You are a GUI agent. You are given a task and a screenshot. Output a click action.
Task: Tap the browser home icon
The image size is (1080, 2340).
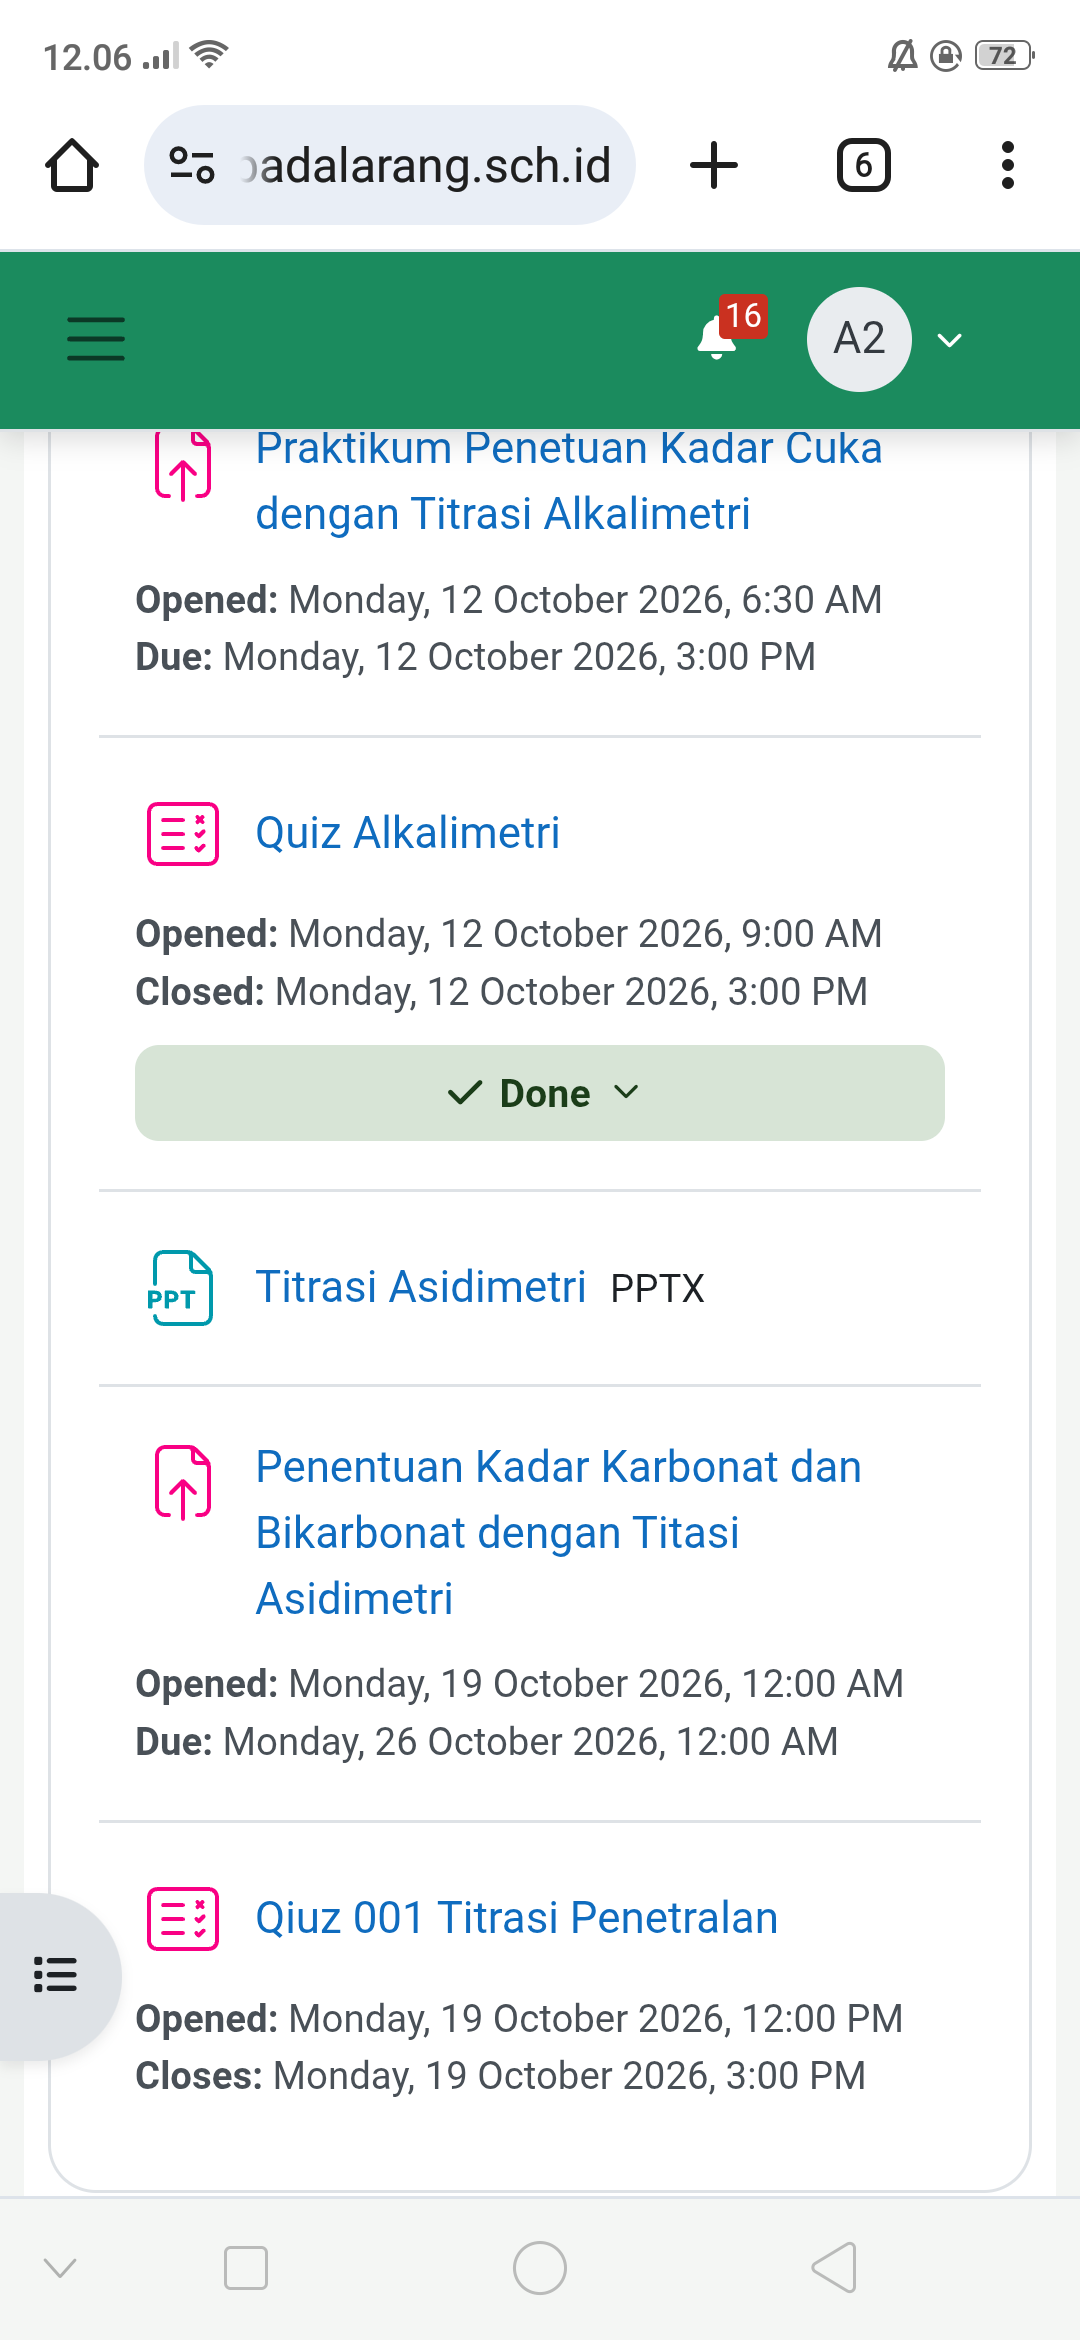coord(72,165)
